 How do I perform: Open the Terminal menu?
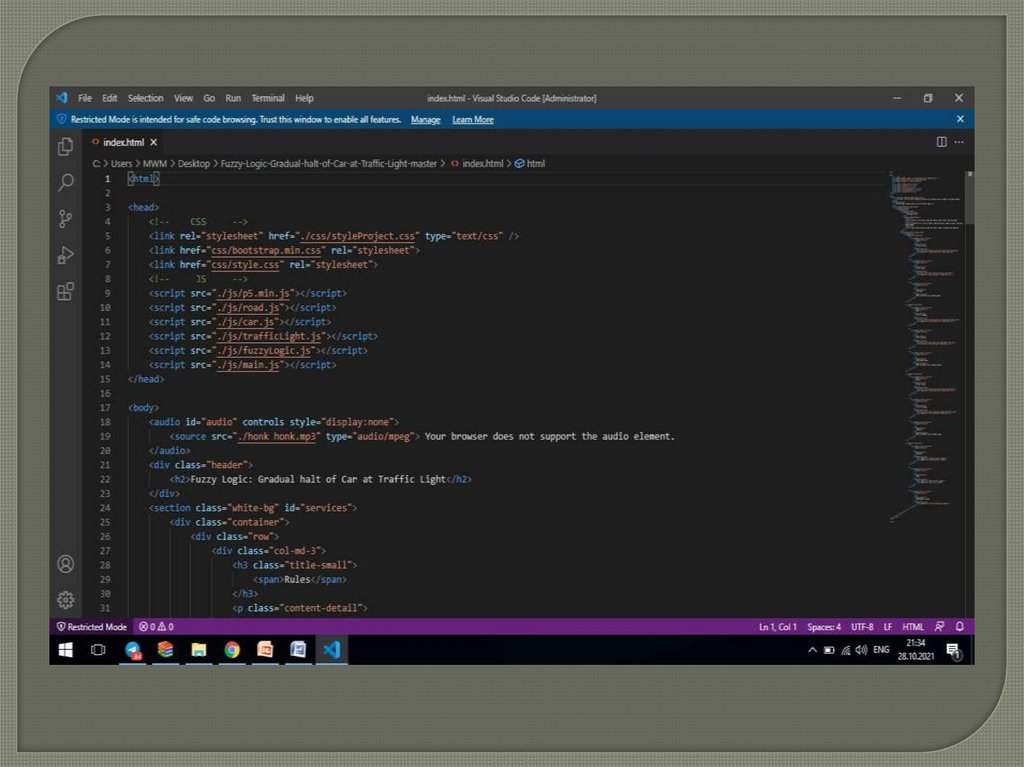(x=268, y=98)
